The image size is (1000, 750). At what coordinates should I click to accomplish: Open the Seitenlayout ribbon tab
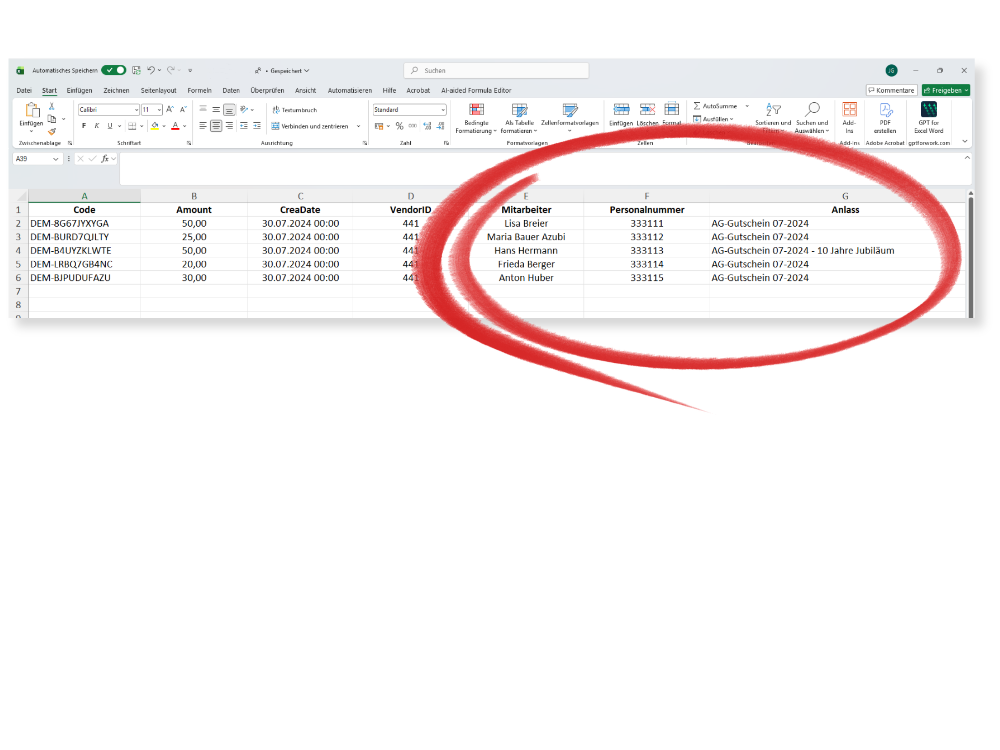pos(158,90)
